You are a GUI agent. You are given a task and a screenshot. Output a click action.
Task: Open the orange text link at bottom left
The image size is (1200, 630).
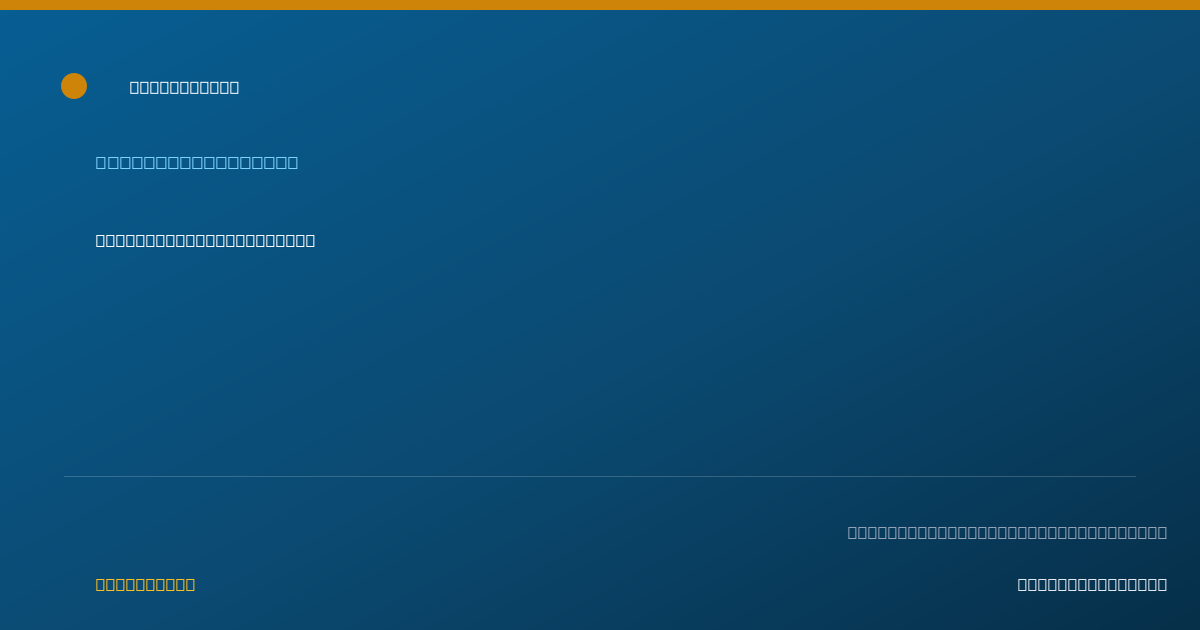[x=145, y=584]
